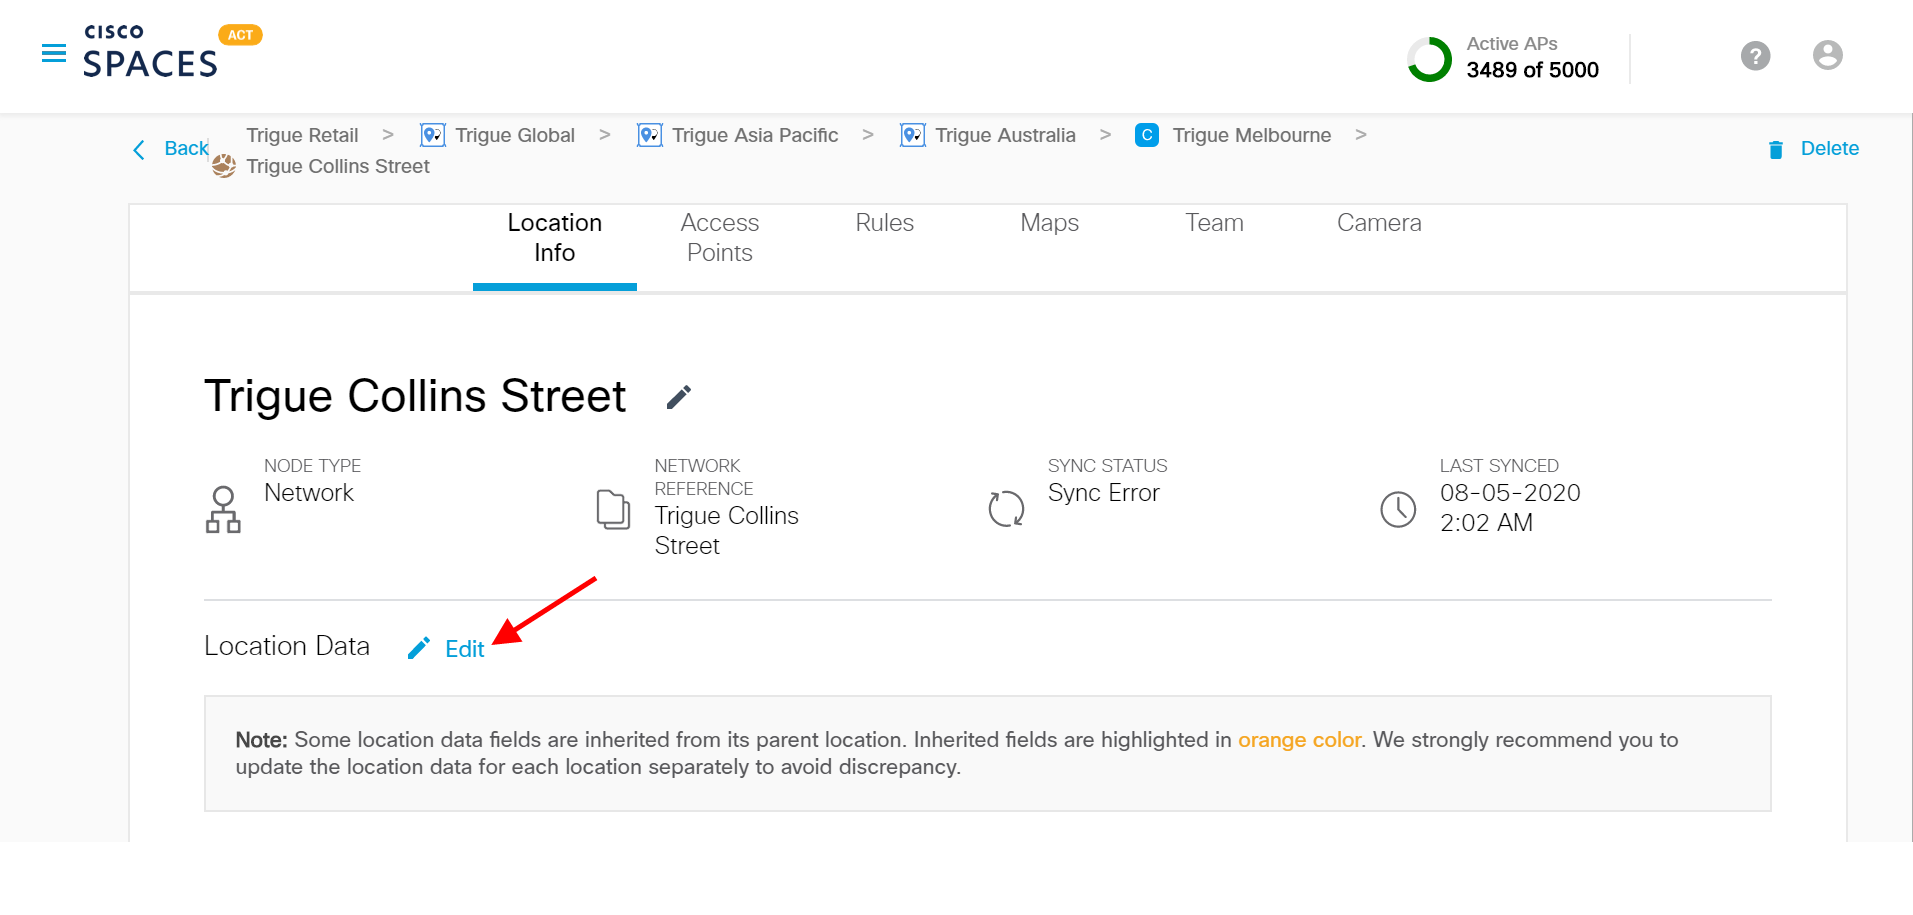Click the Trigue Australia pin icon
The width and height of the screenshot is (1913, 915).
tap(912, 135)
